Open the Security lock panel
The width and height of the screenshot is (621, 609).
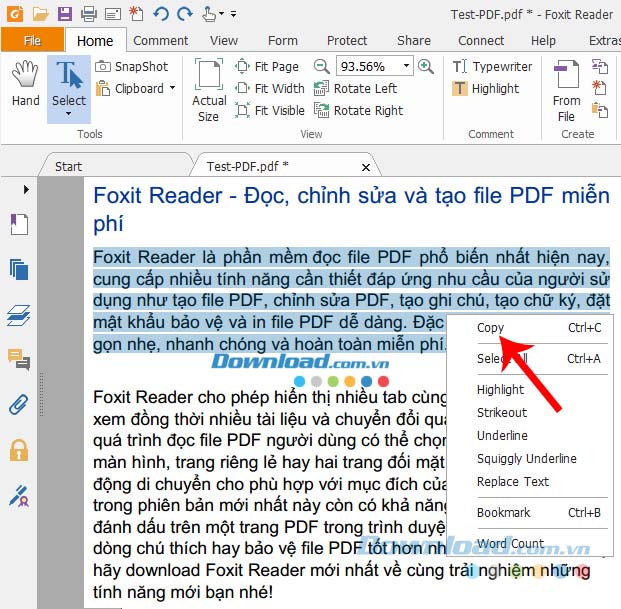(19, 450)
